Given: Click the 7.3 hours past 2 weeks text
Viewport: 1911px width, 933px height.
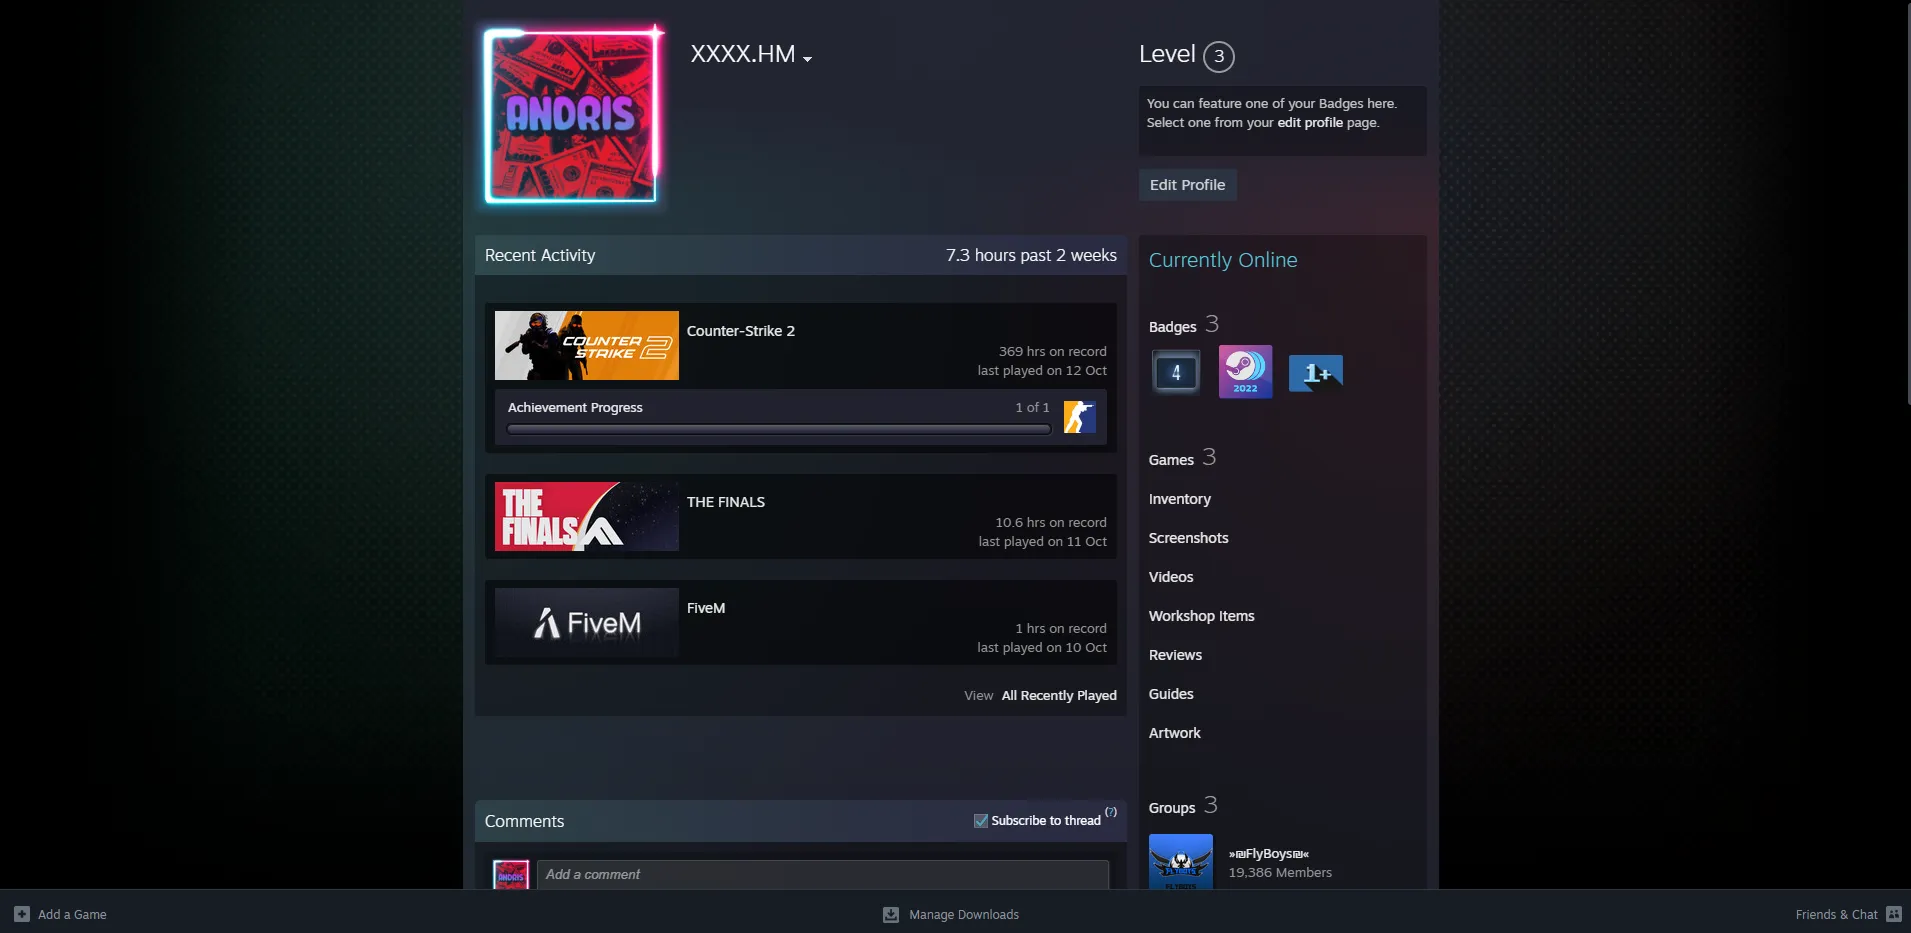Looking at the screenshot, I should coord(1031,255).
